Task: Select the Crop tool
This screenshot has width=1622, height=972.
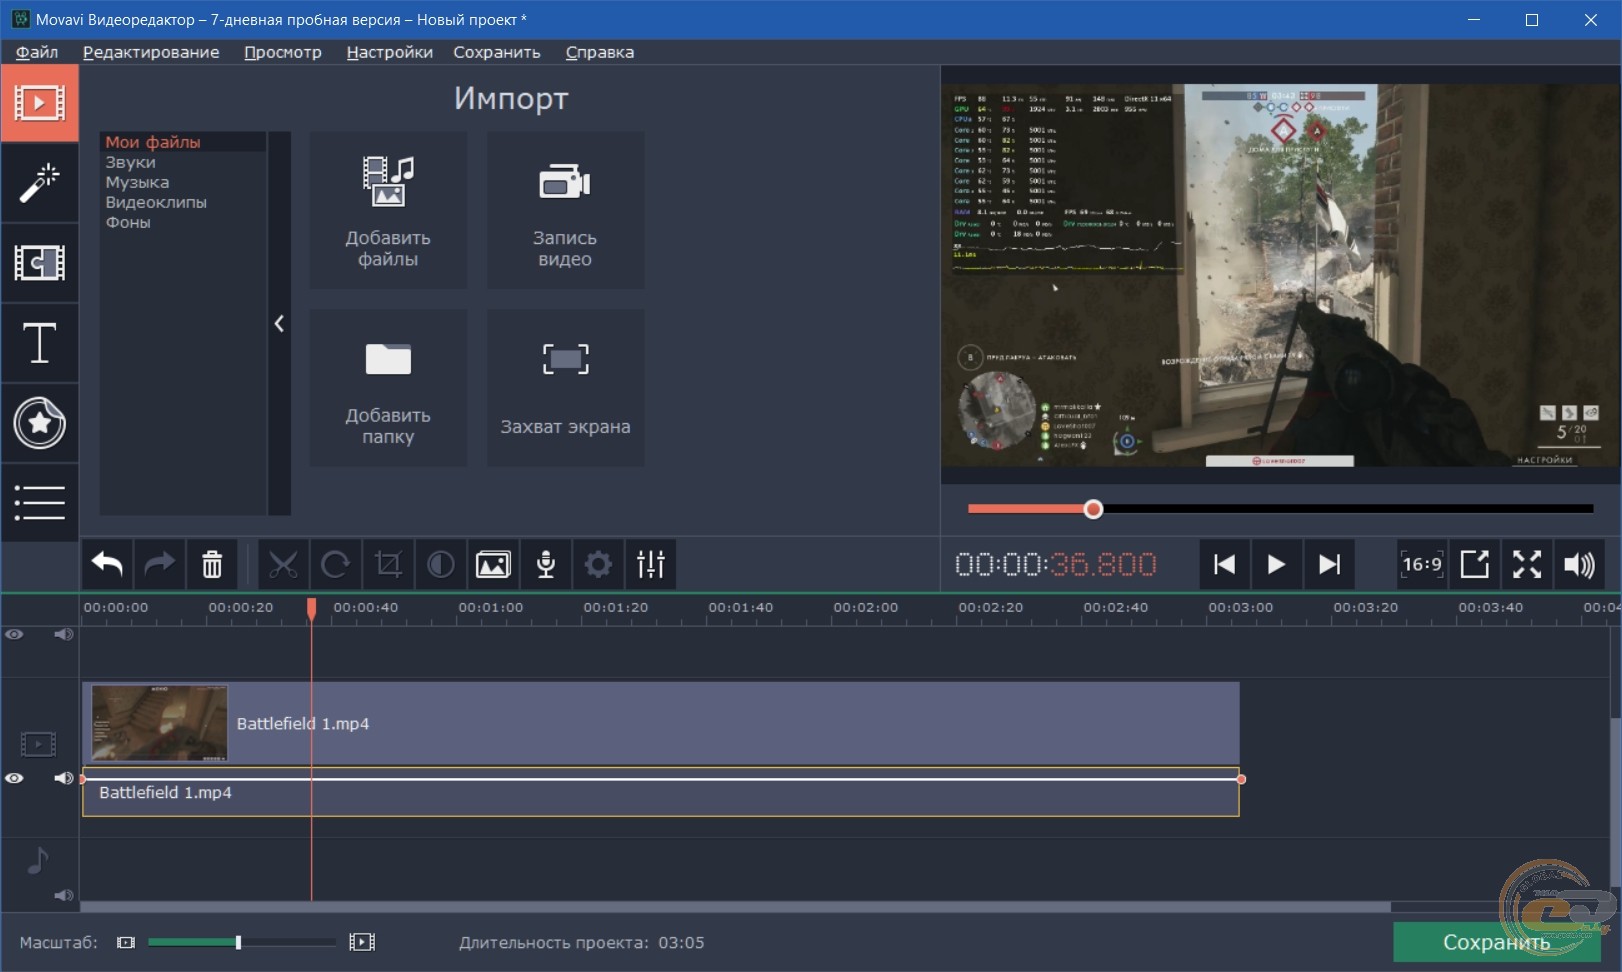Action: [388, 565]
